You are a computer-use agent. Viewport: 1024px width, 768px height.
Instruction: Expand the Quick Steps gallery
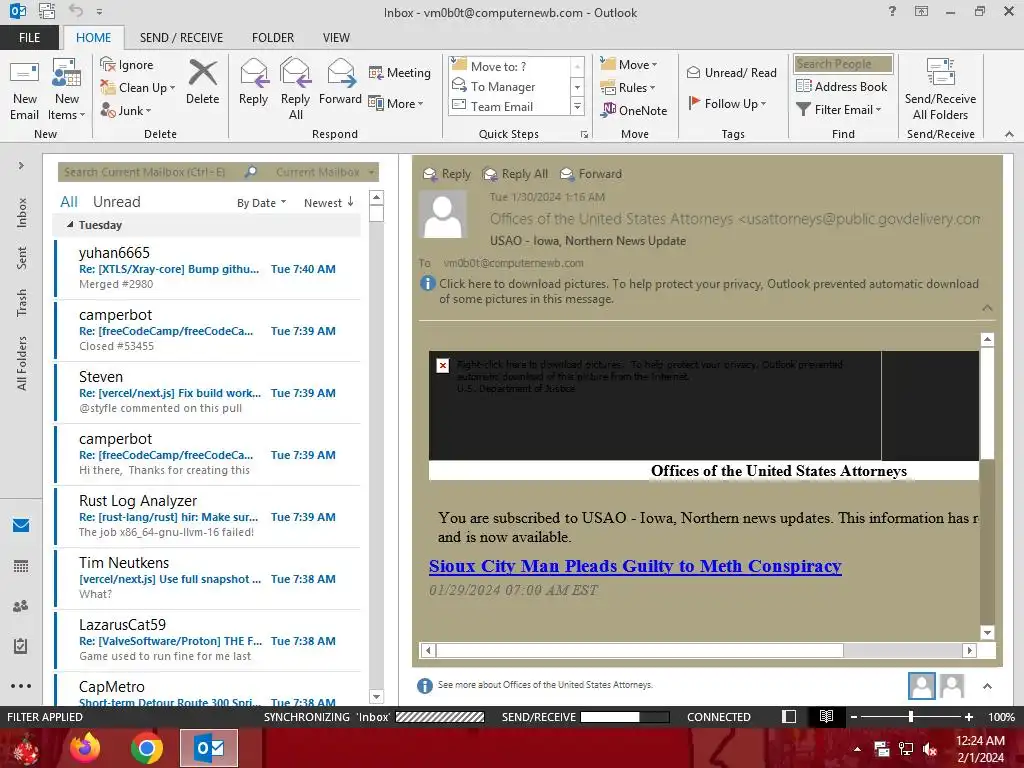577,106
